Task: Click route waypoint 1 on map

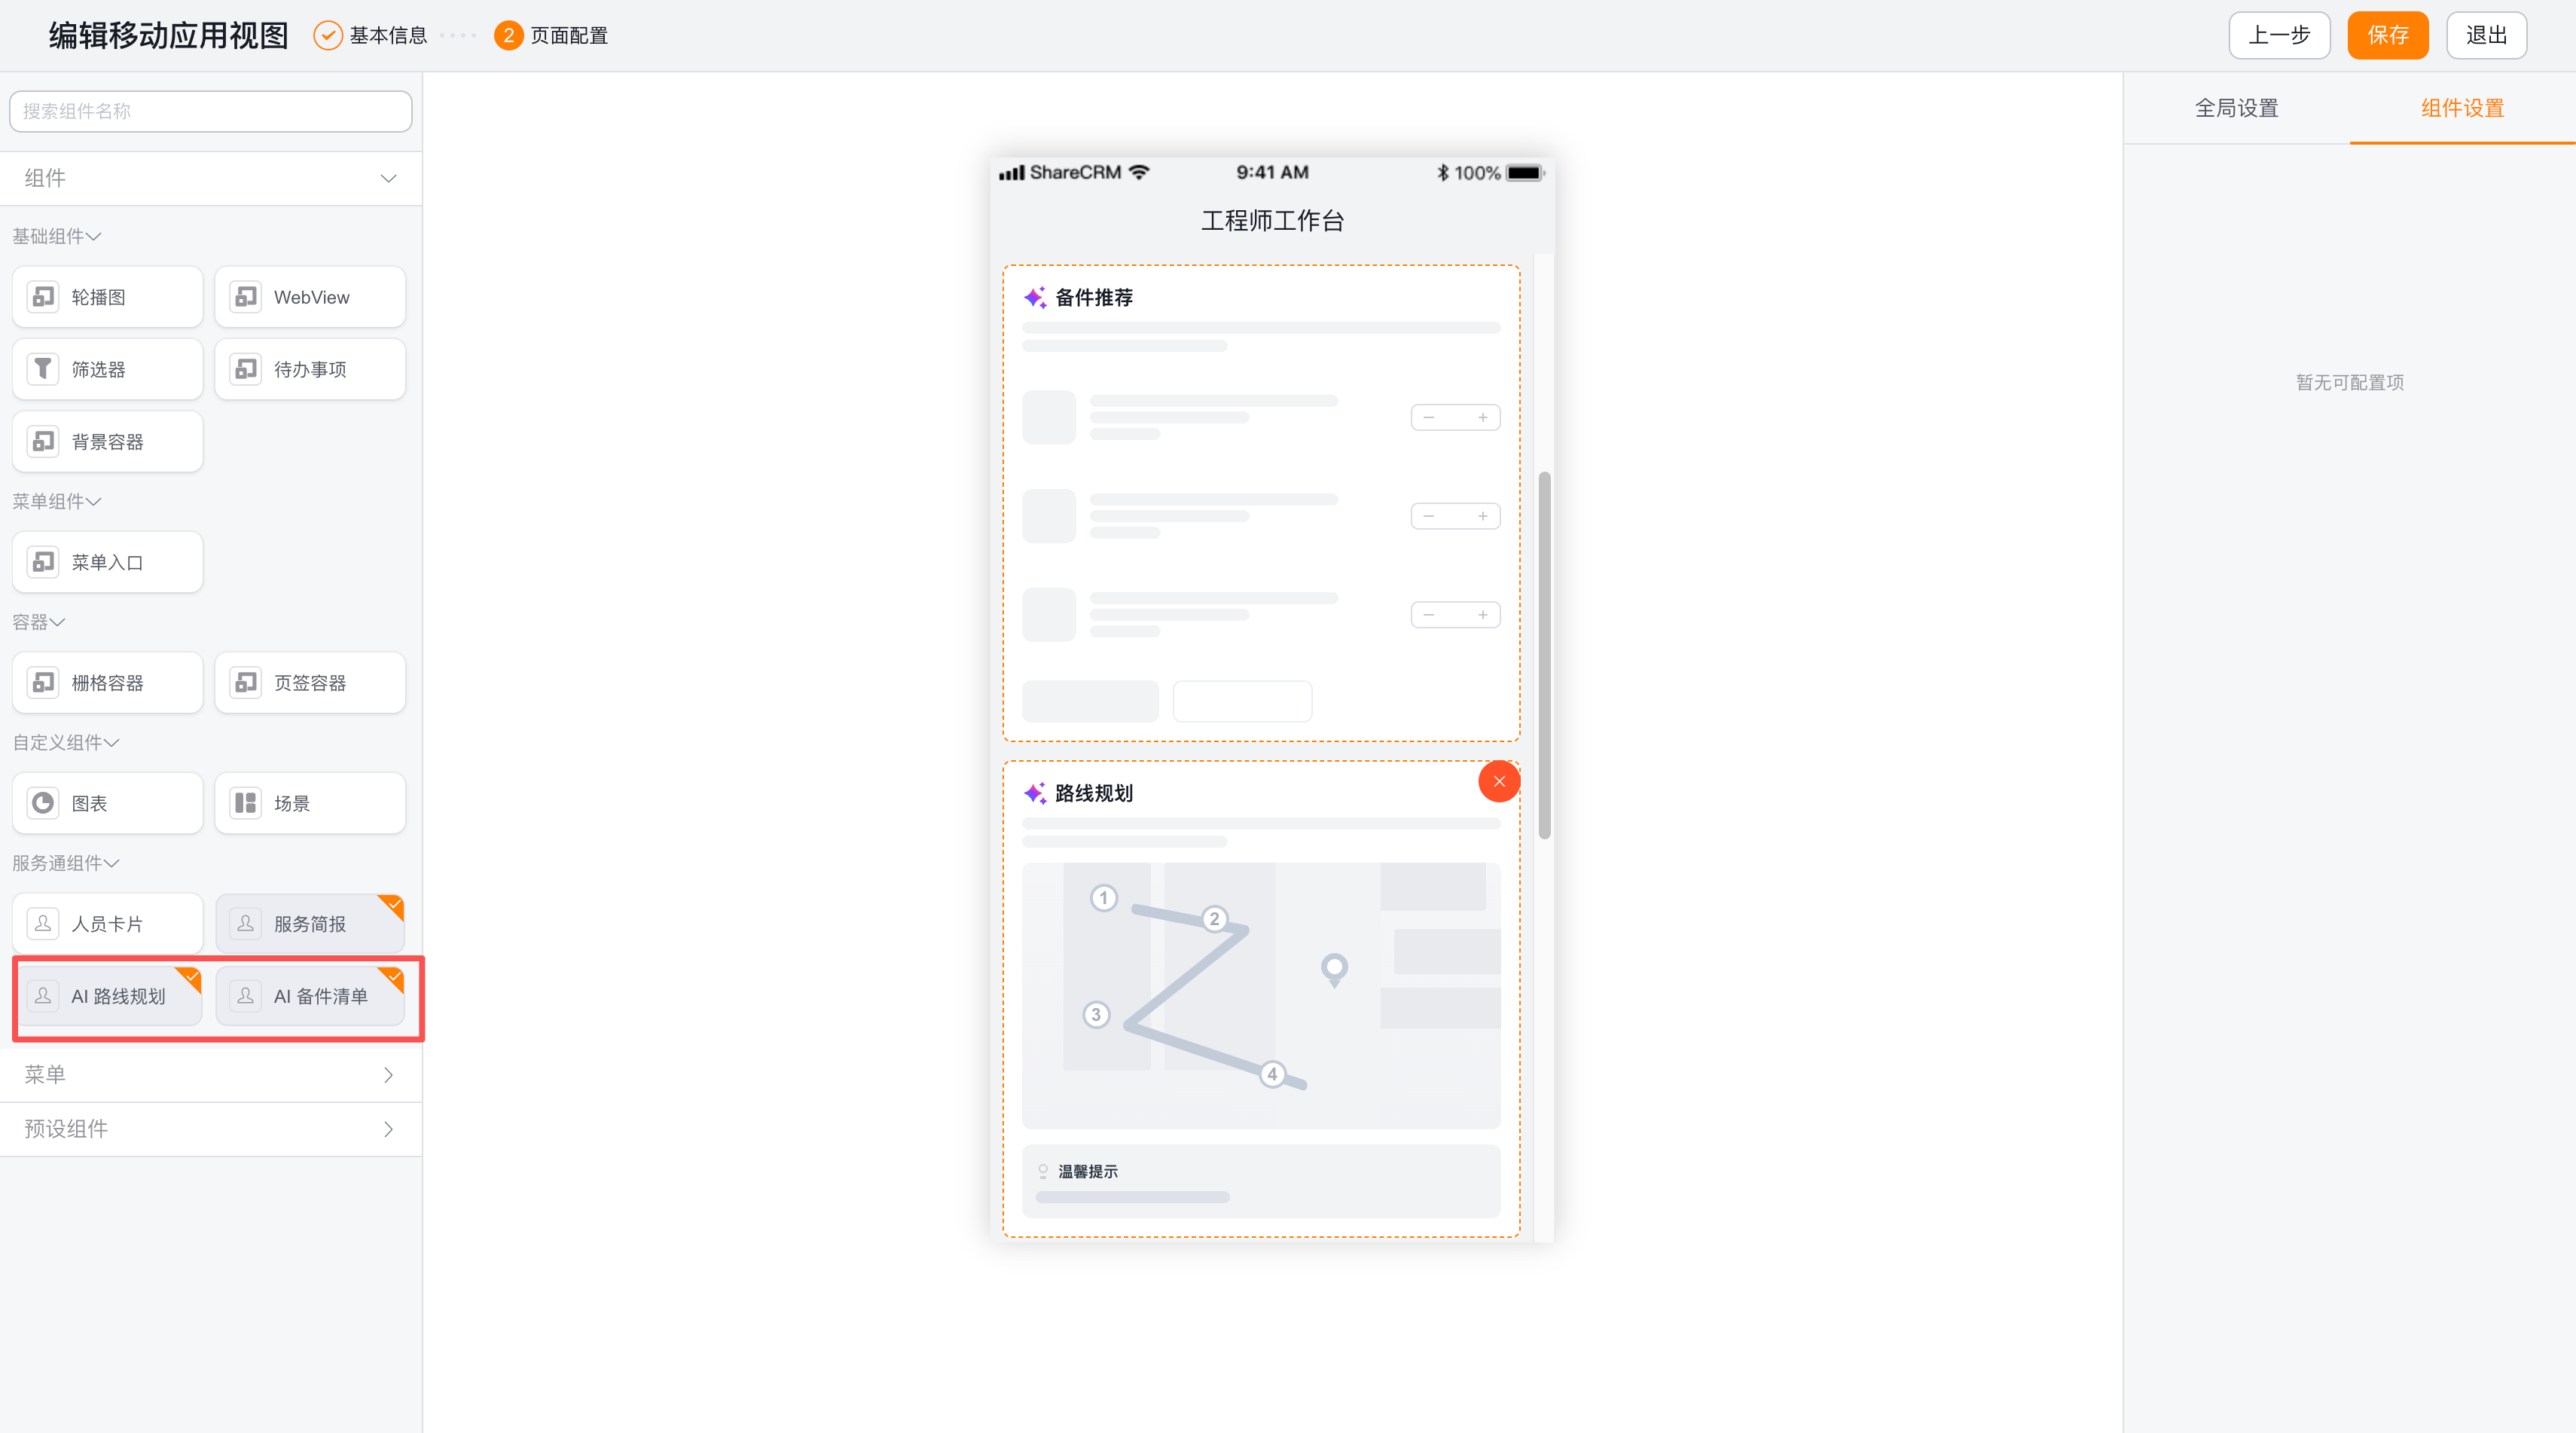Action: click(x=1103, y=898)
